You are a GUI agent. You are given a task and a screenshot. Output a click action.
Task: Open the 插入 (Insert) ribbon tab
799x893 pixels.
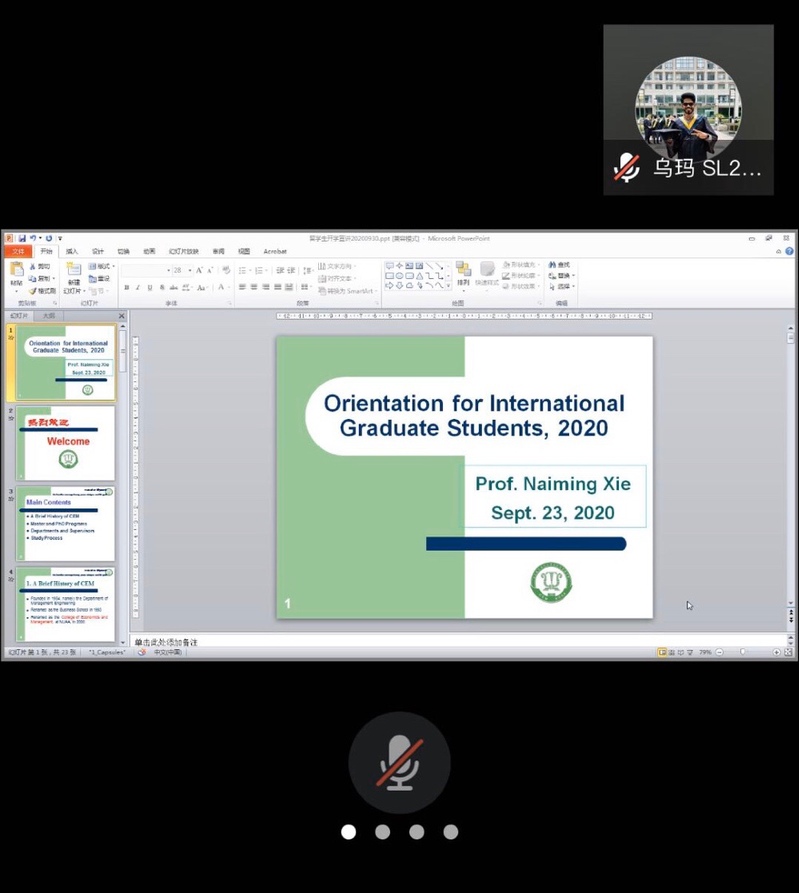coord(72,252)
